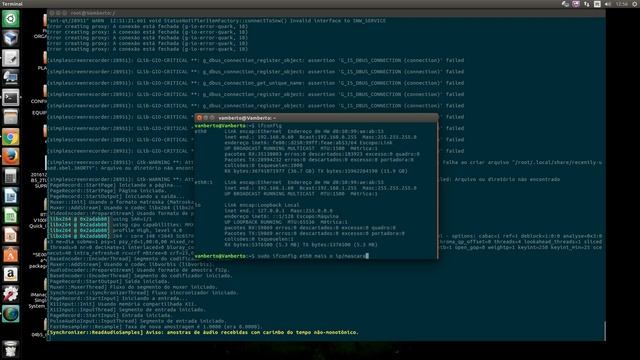Open LibreOffice Writer from the launcher

pos(11,196)
